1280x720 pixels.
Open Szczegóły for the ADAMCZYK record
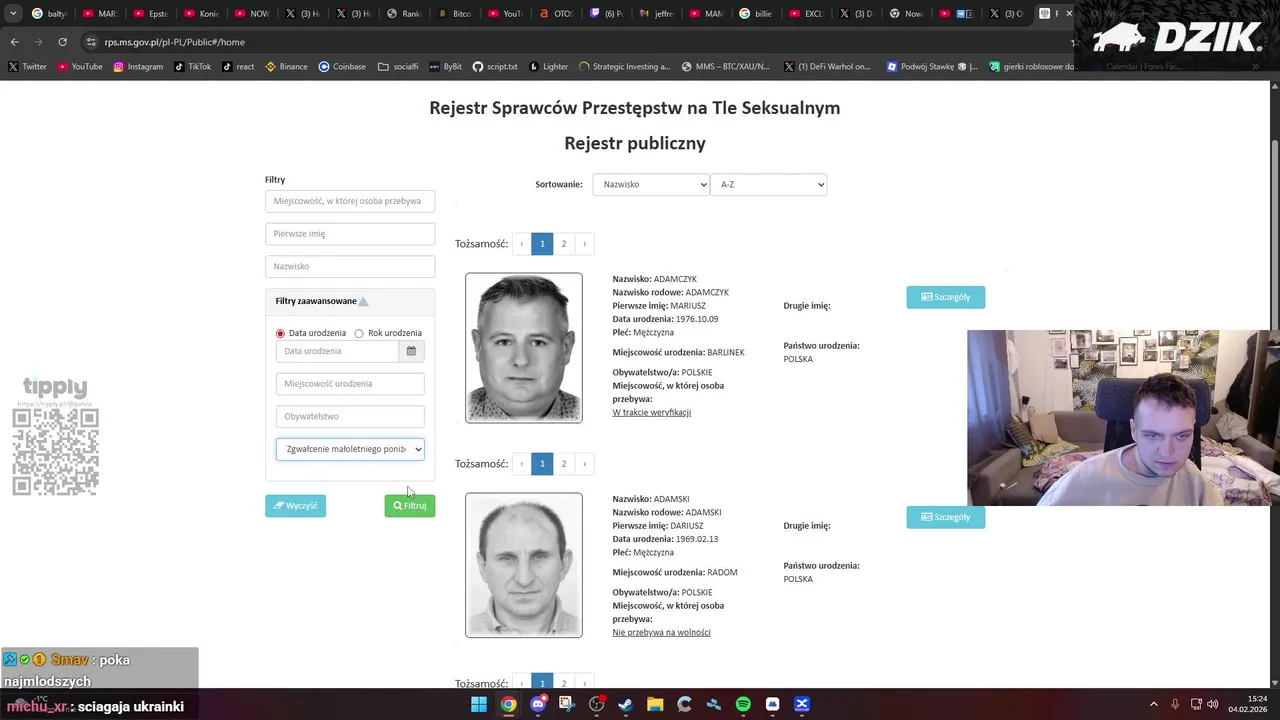tap(946, 297)
